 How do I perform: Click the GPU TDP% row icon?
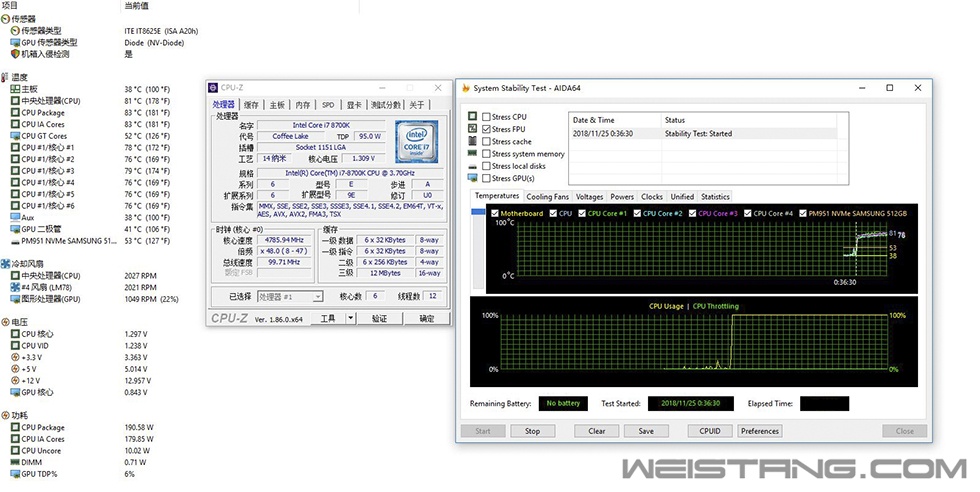pos(16,474)
